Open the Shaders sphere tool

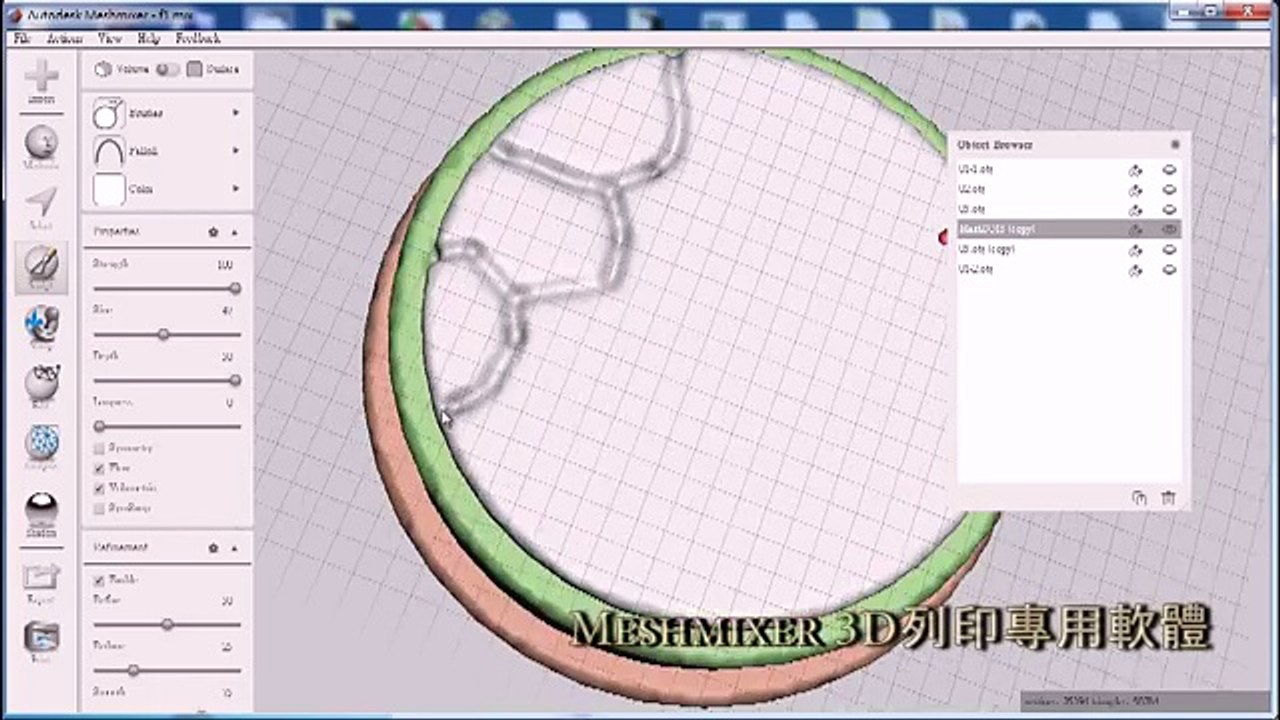[42, 514]
